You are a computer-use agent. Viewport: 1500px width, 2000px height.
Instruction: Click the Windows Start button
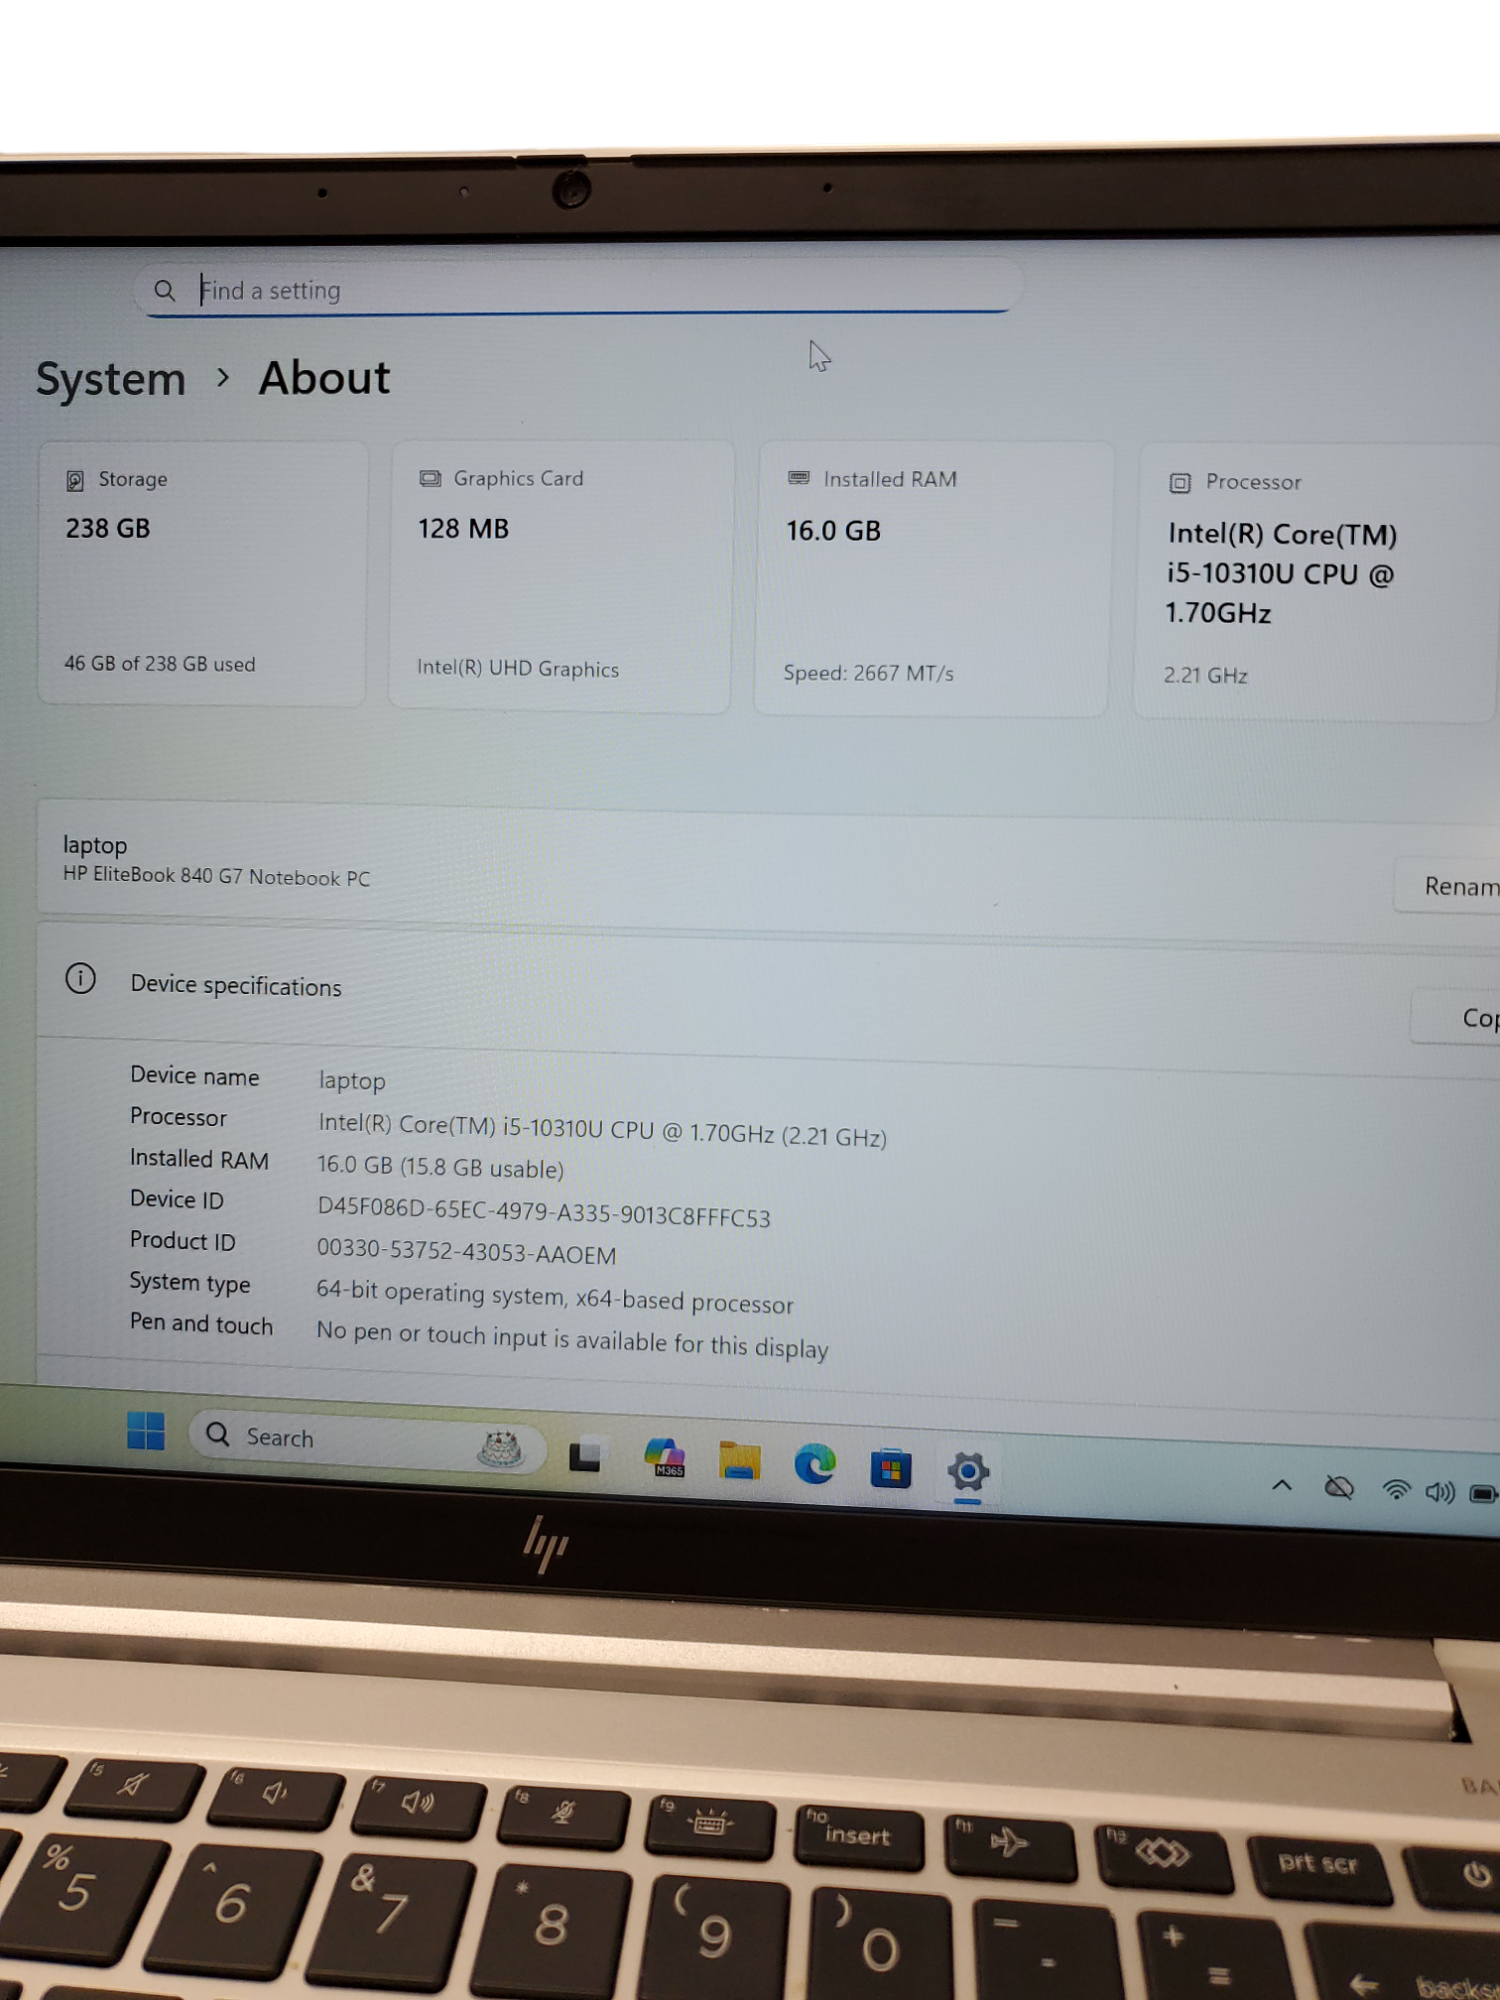(146, 1431)
